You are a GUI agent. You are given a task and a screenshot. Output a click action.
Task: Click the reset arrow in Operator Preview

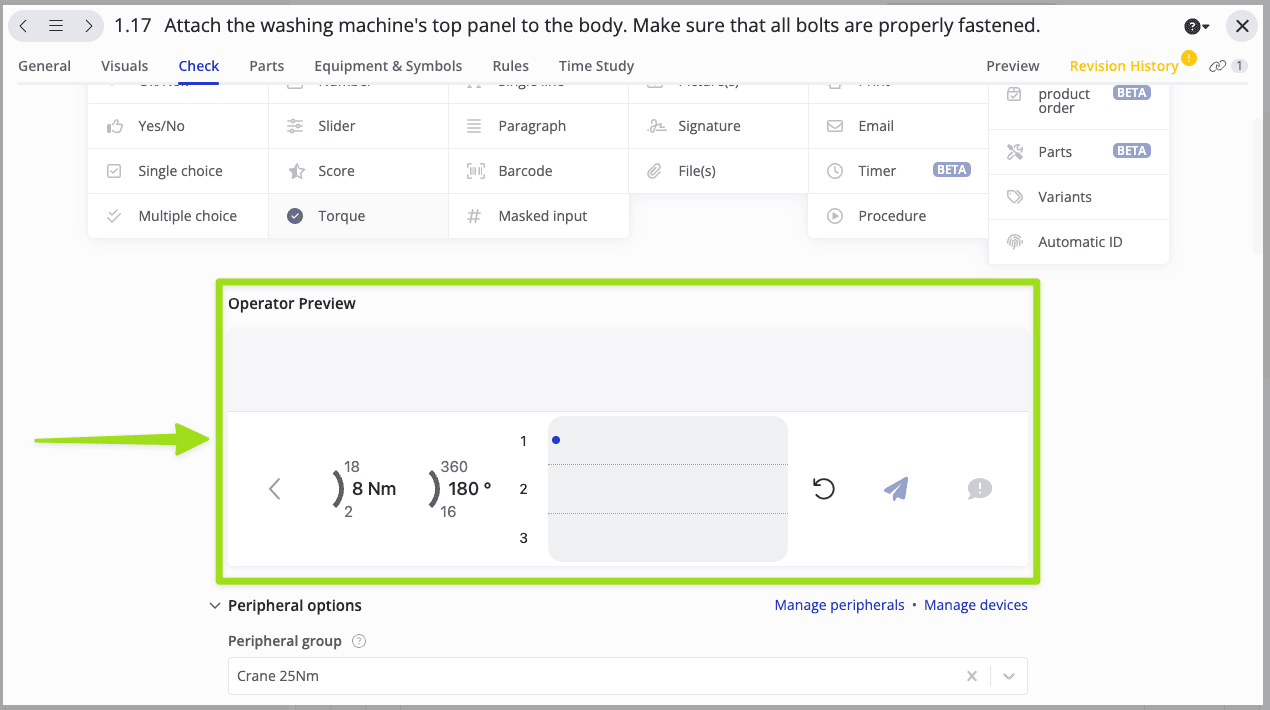click(x=823, y=489)
